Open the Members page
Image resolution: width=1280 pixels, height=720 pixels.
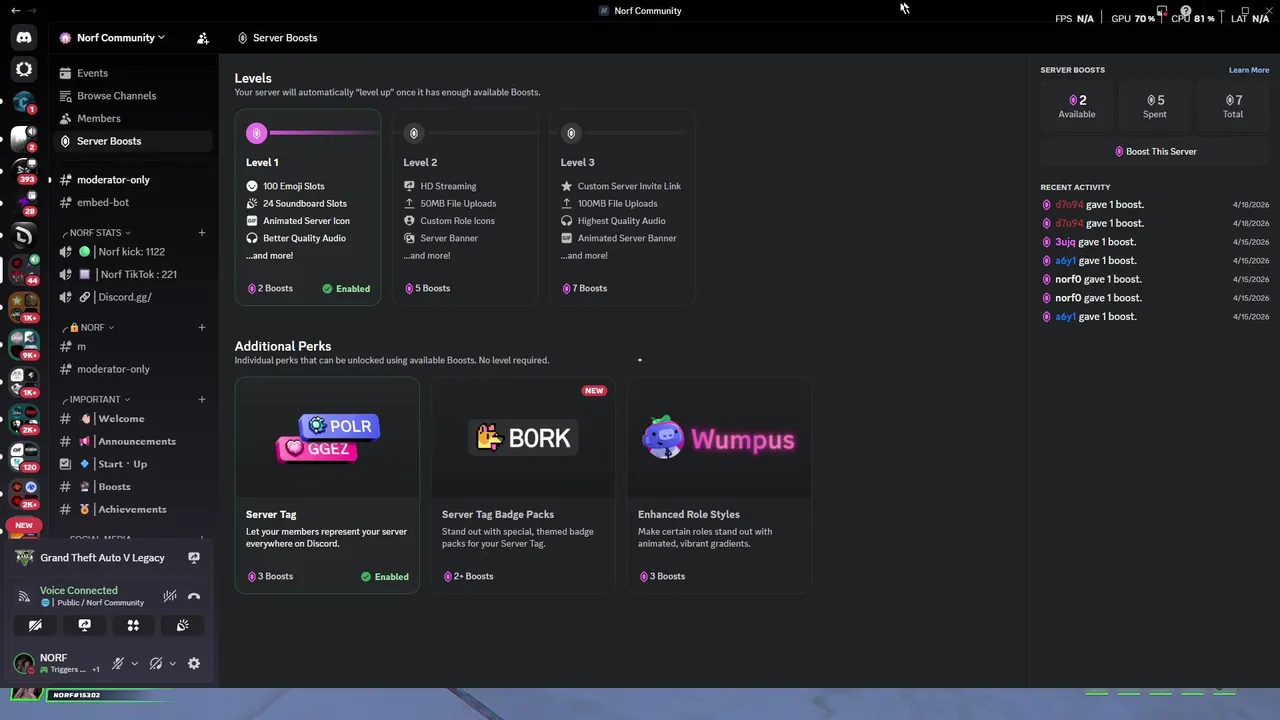[132, 118]
